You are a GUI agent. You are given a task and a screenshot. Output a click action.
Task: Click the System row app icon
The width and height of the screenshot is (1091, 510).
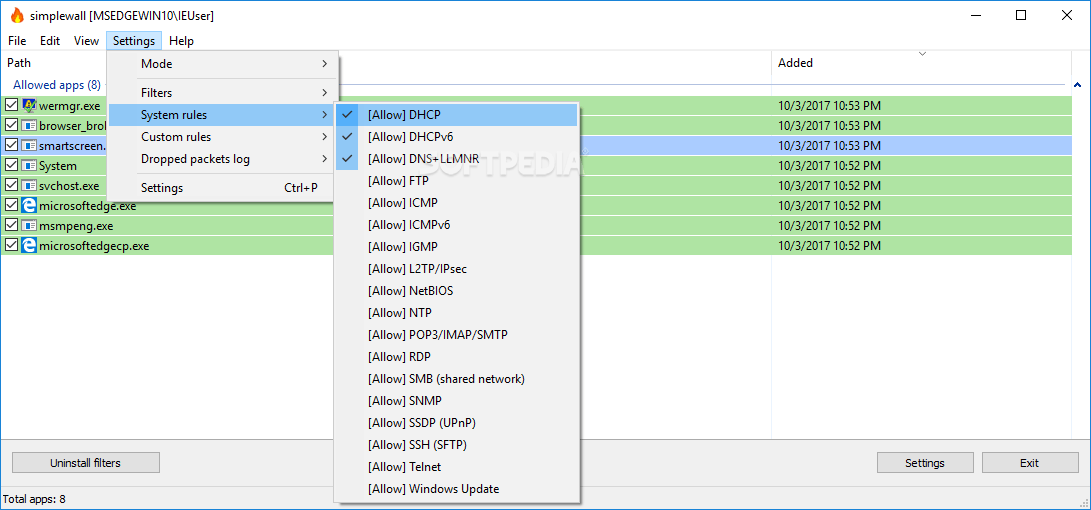tap(29, 166)
